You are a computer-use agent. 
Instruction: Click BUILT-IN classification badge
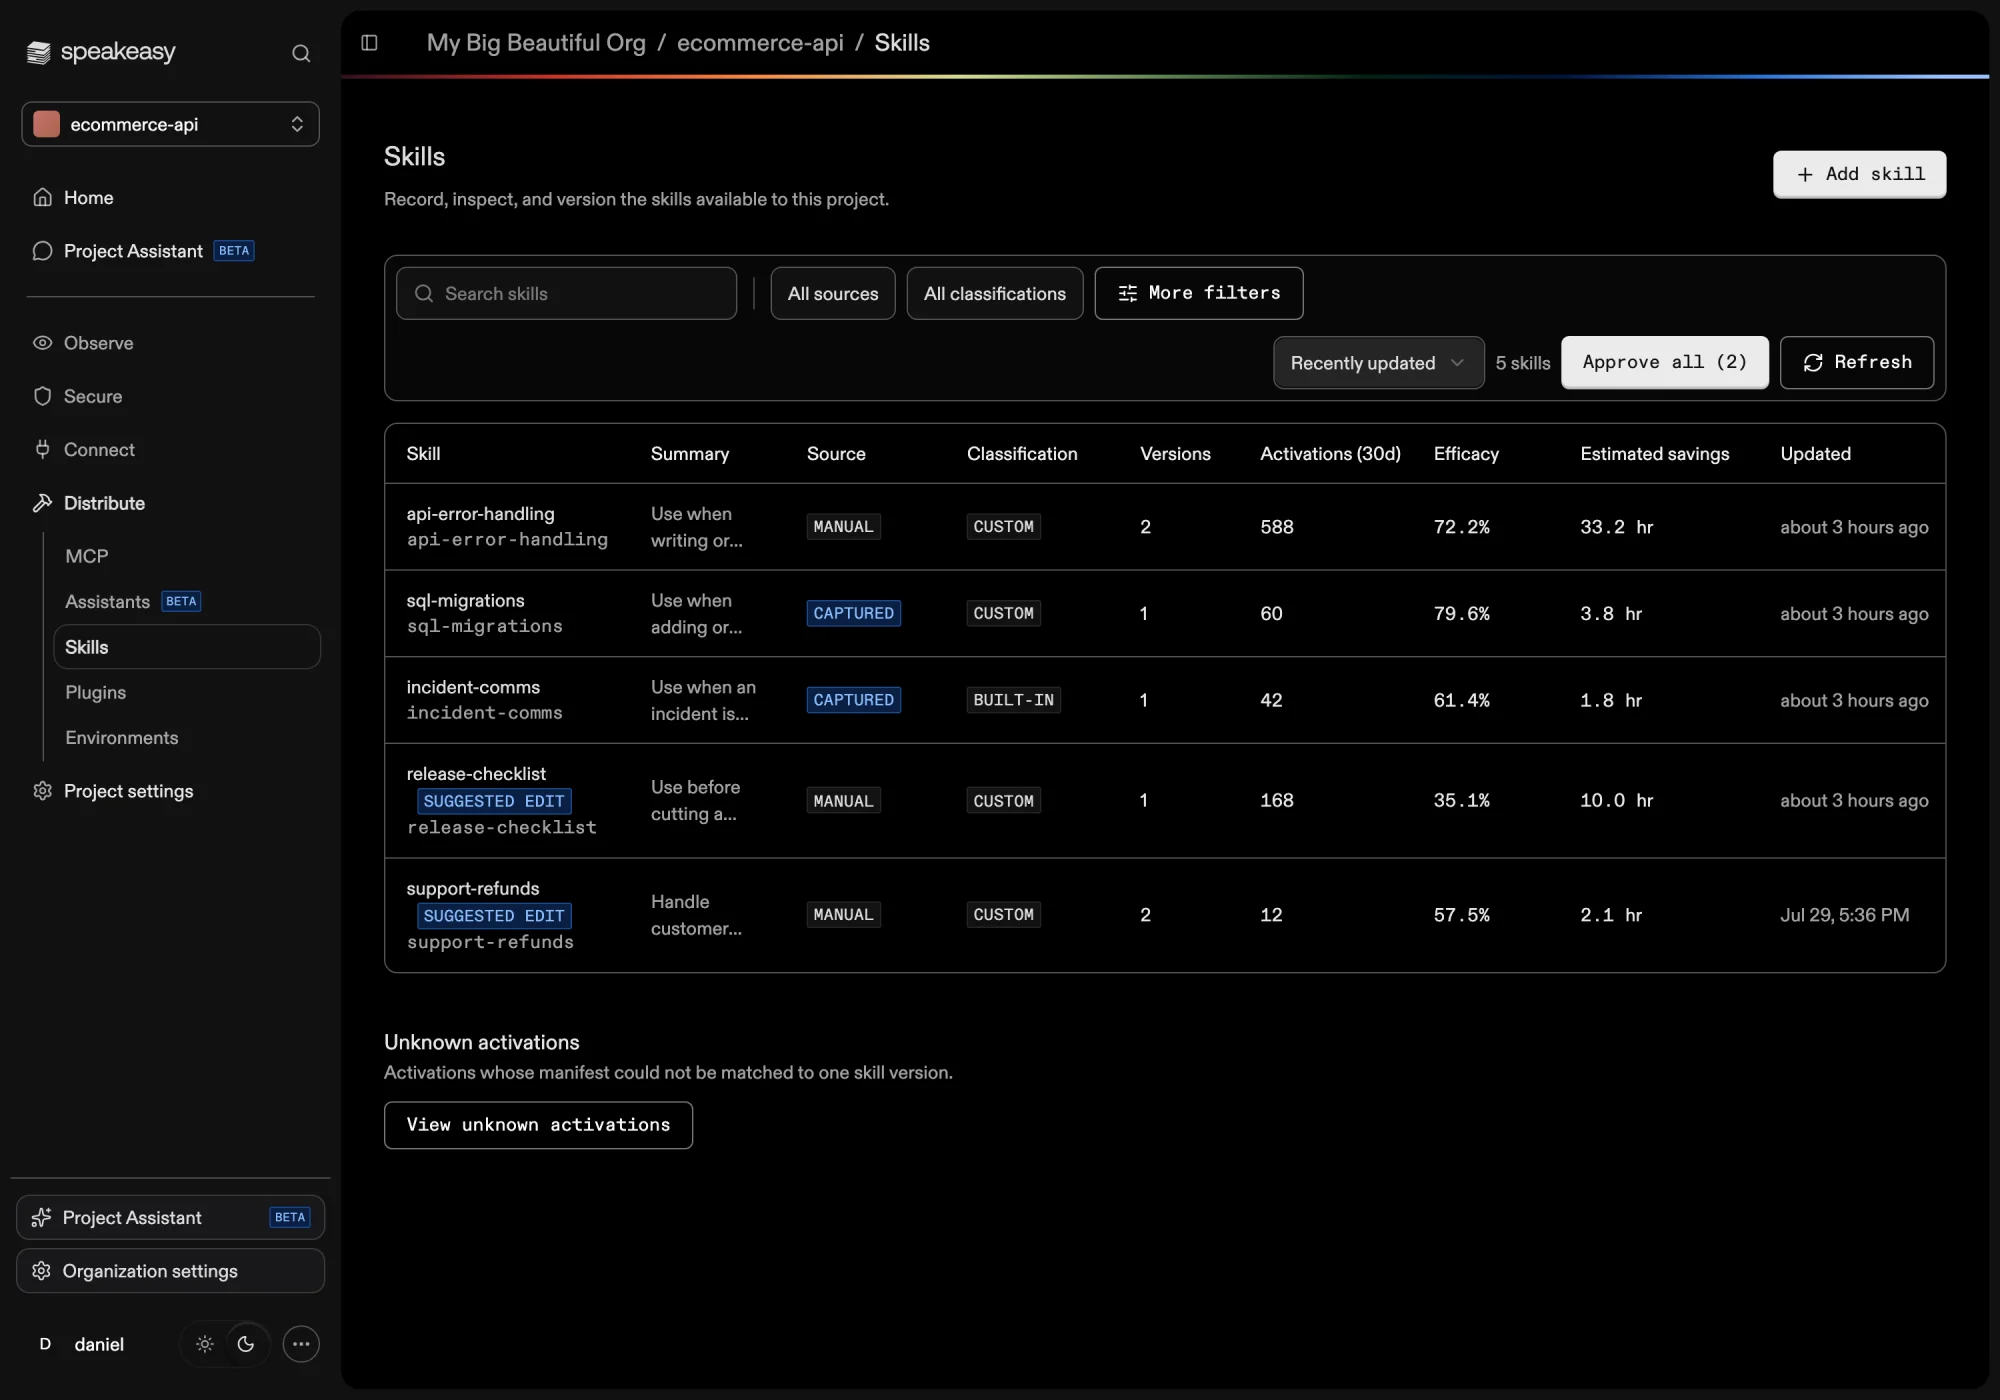(x=1014, y=700)
